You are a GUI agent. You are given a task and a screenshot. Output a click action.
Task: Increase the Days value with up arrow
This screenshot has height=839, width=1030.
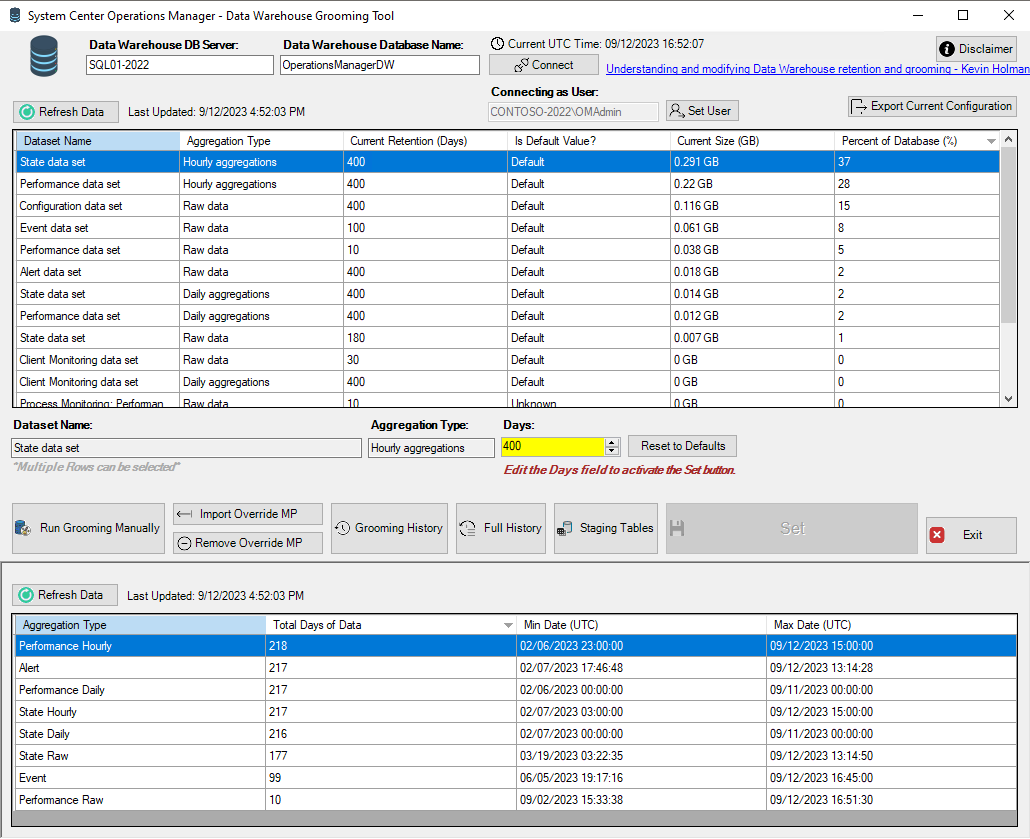612,443
